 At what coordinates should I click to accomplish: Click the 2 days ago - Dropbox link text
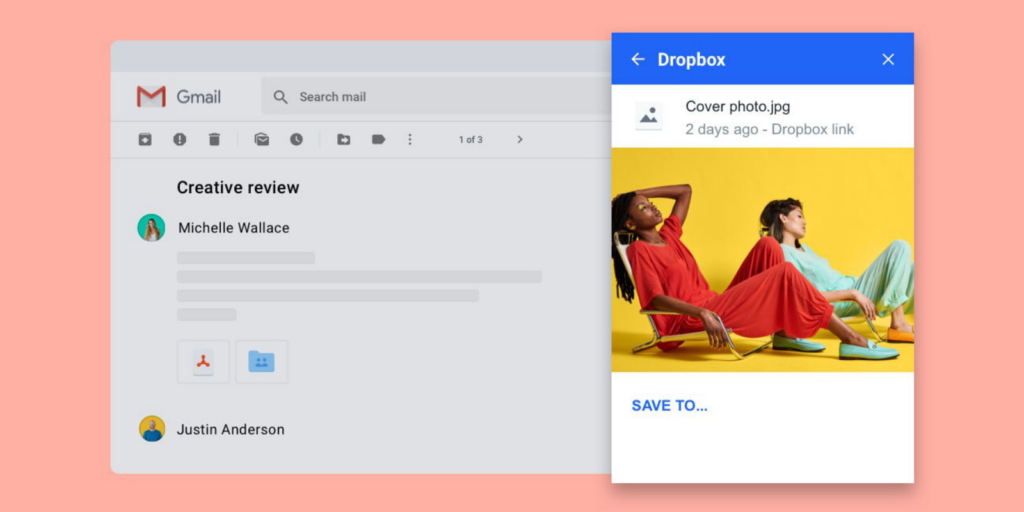[769, 129]
